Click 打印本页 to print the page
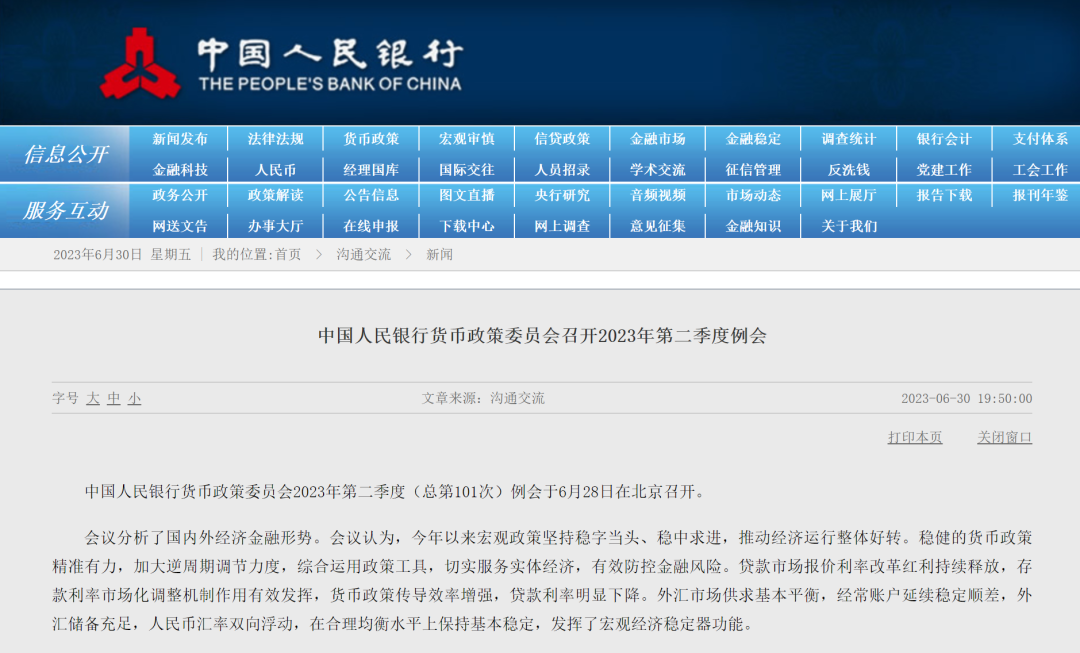The width and height of the screenshot is (1080, 653). [x=915, y=437]
